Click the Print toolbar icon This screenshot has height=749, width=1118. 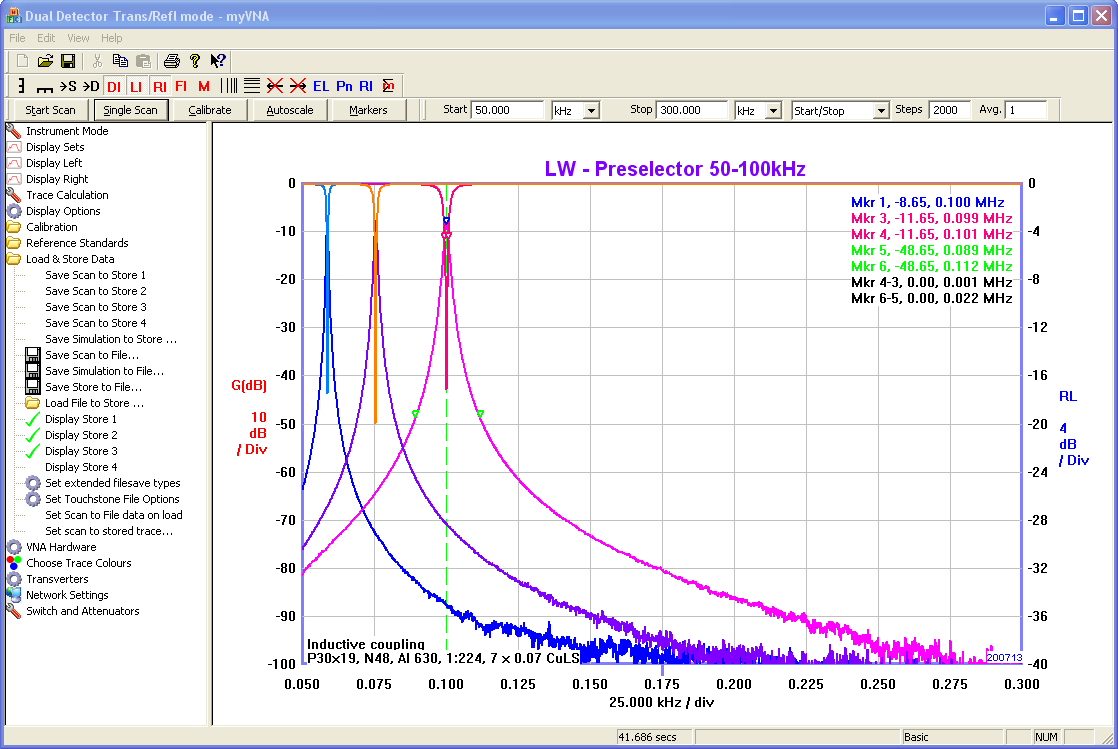click(172, 61)
